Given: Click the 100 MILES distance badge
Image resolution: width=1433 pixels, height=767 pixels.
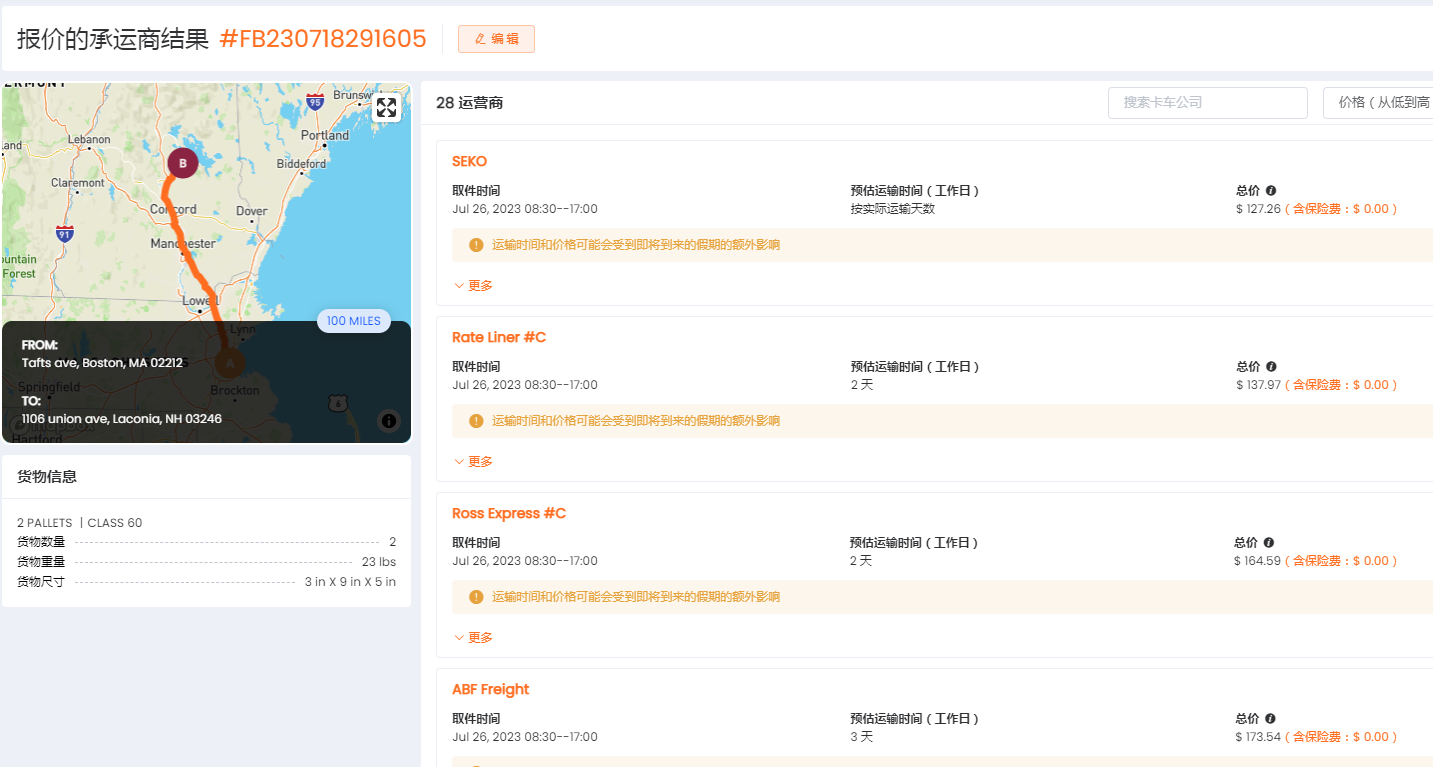Looking at the screenshot, I should pos(354,321).
